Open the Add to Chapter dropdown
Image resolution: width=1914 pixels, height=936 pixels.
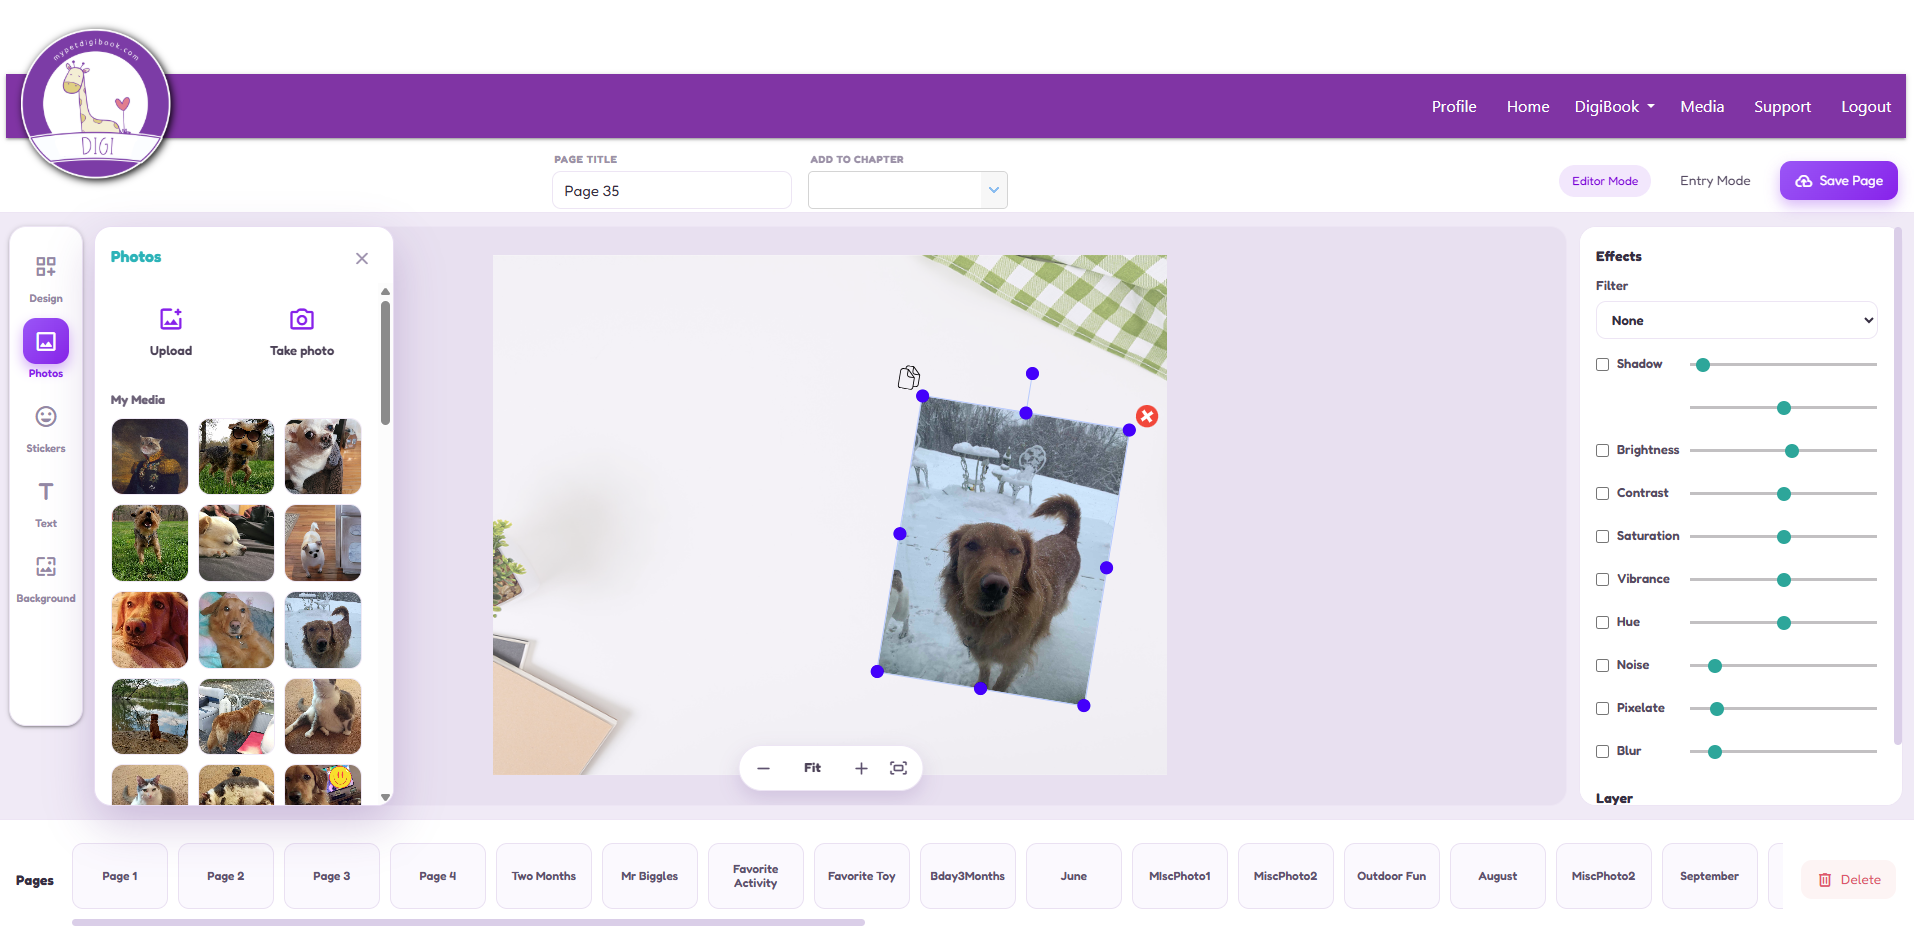pyautogui.click(x=908, y=190)
